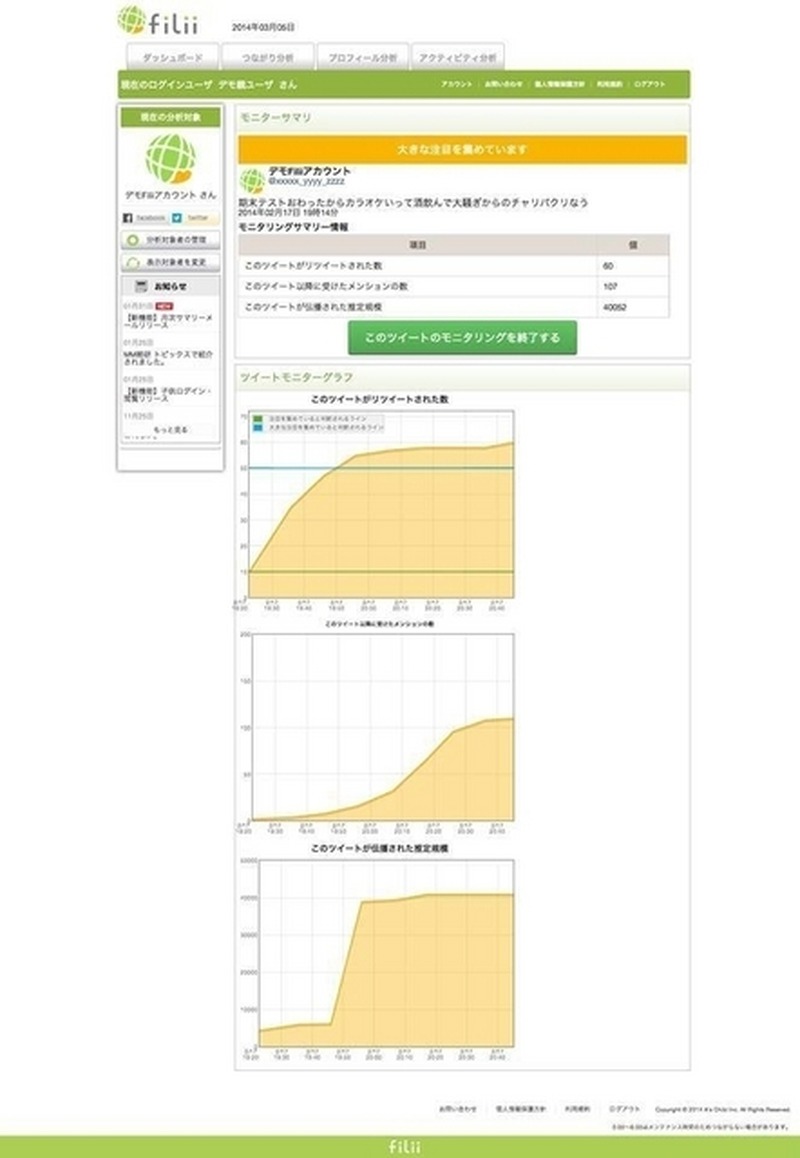Click the green legend swatch in retweet graph
Image resolution: width=800 pixels, height=1158 pixels.
coord(257,418)
